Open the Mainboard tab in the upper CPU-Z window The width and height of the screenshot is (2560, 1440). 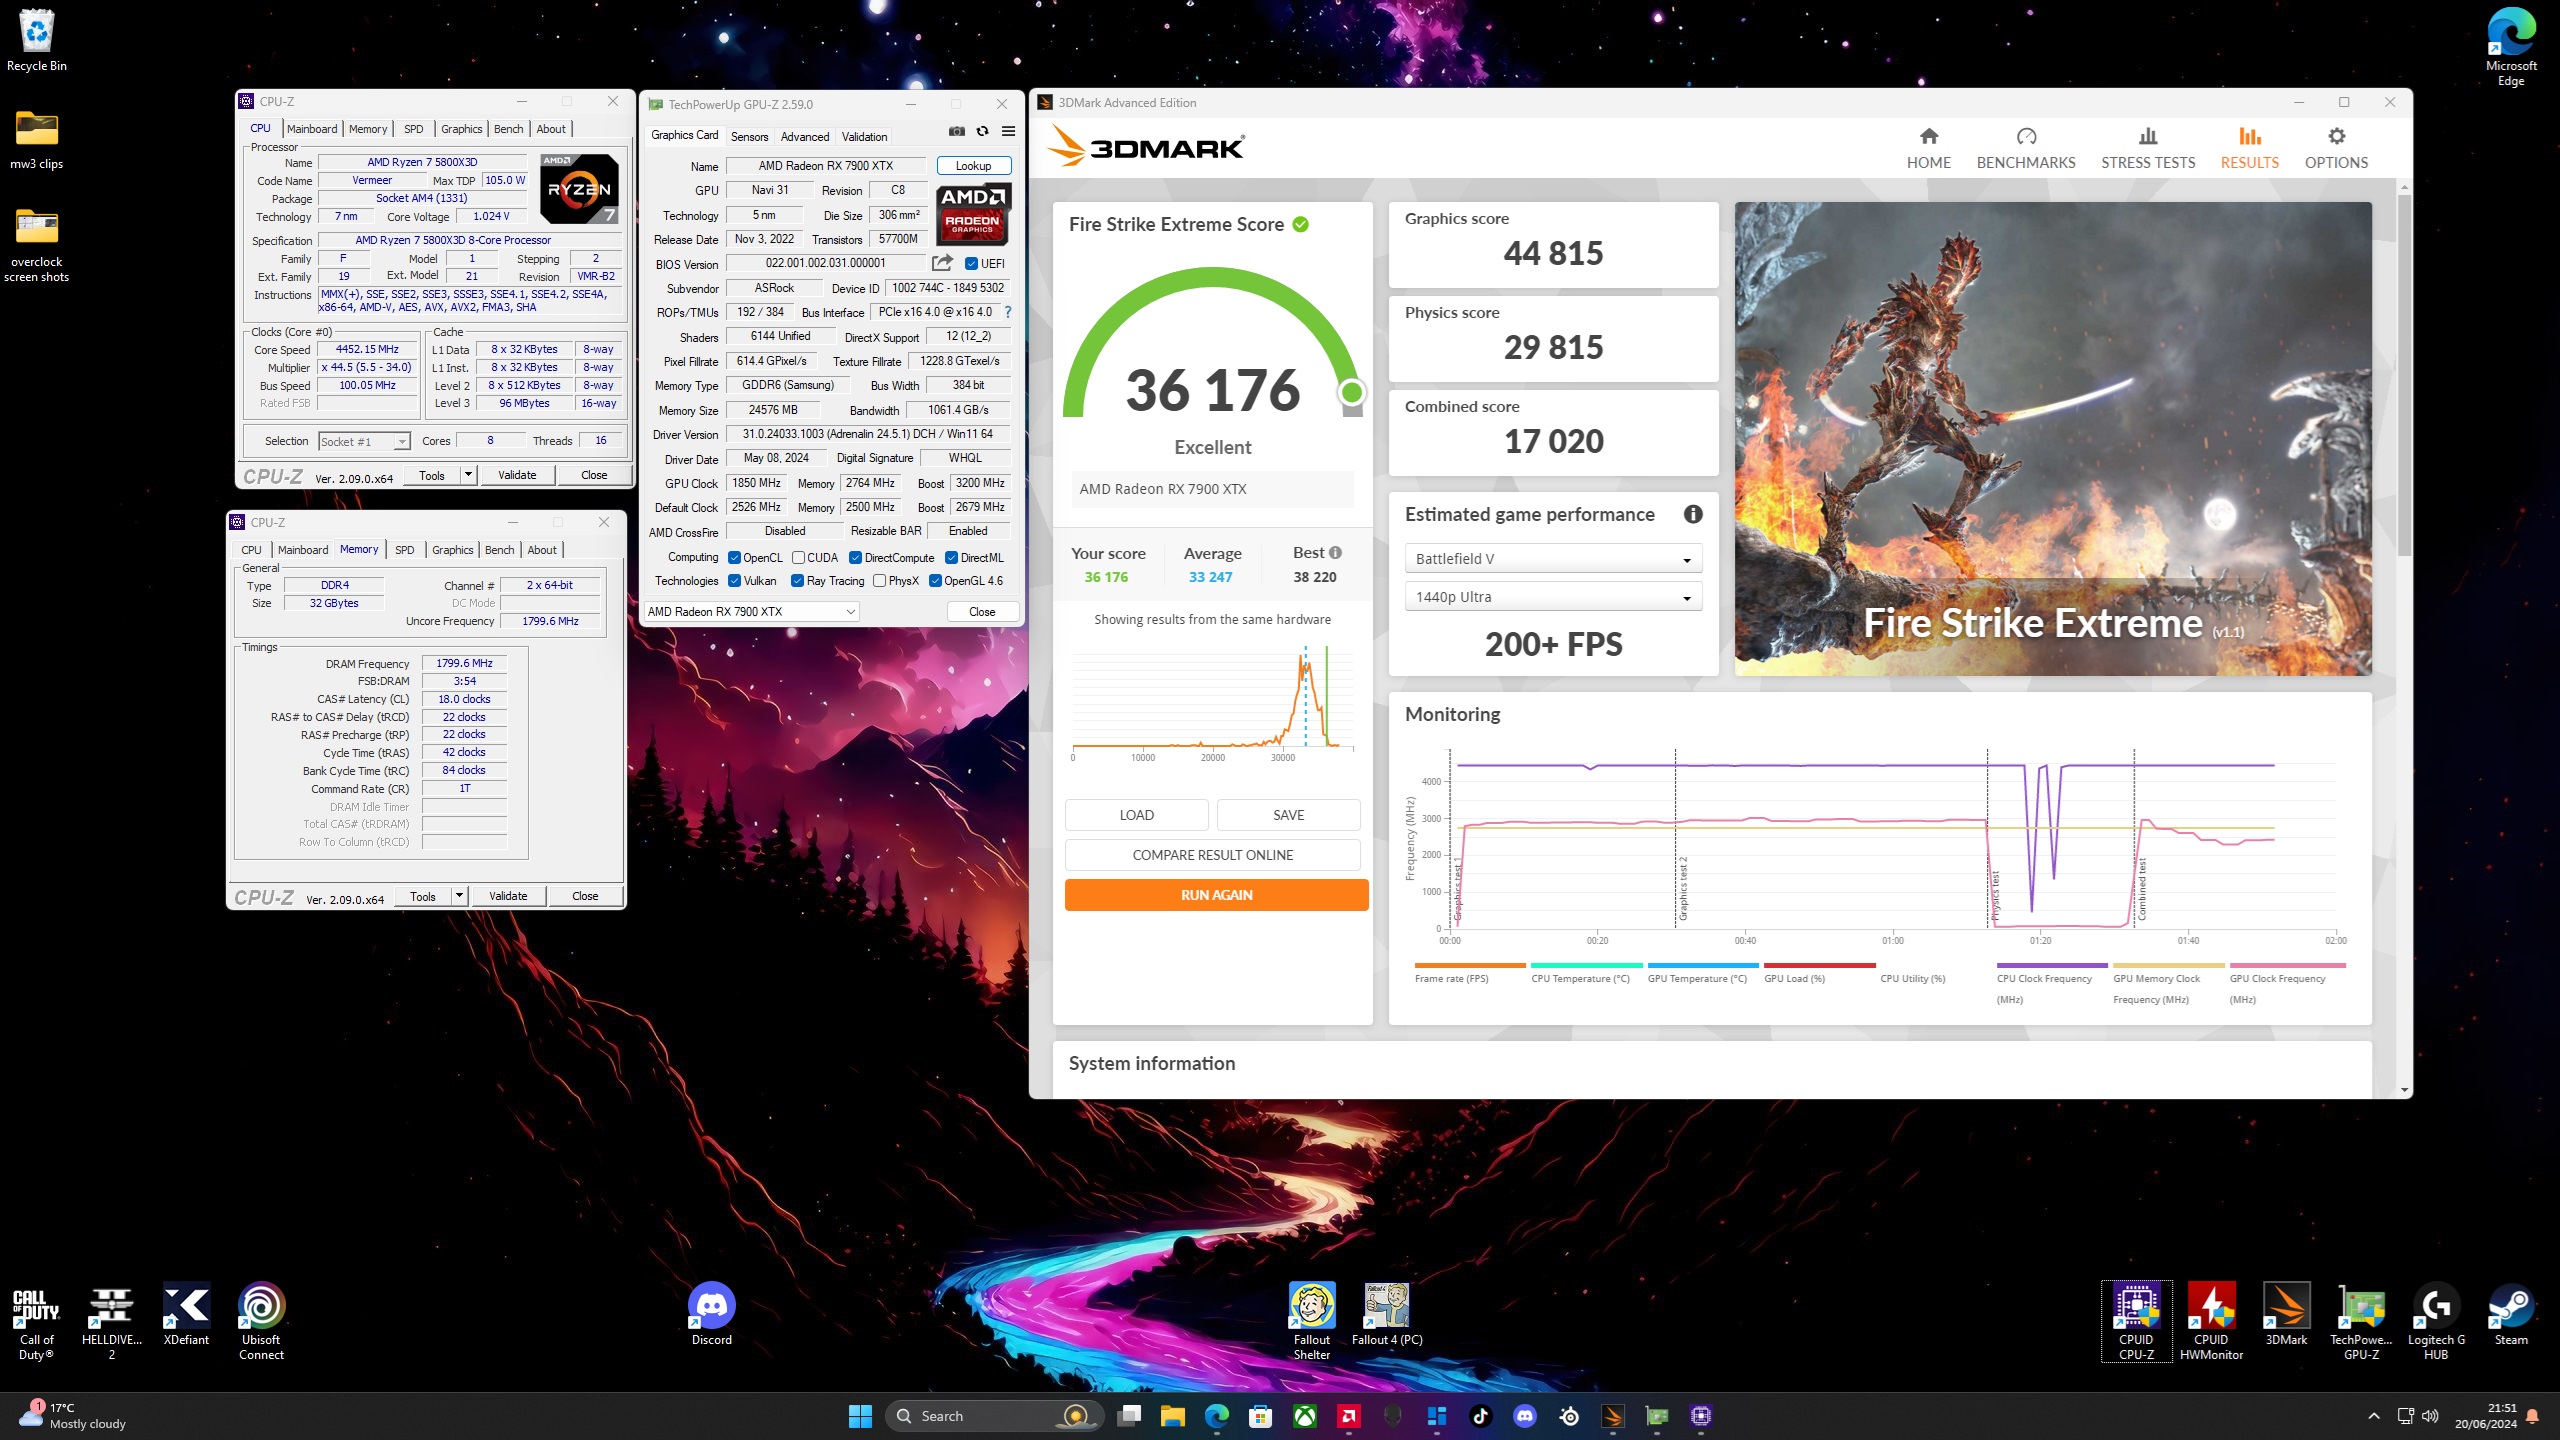(312, 129)
